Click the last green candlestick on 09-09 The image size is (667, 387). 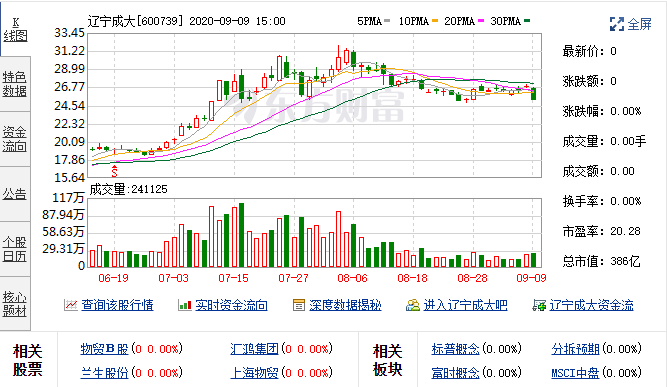point(533,94)
